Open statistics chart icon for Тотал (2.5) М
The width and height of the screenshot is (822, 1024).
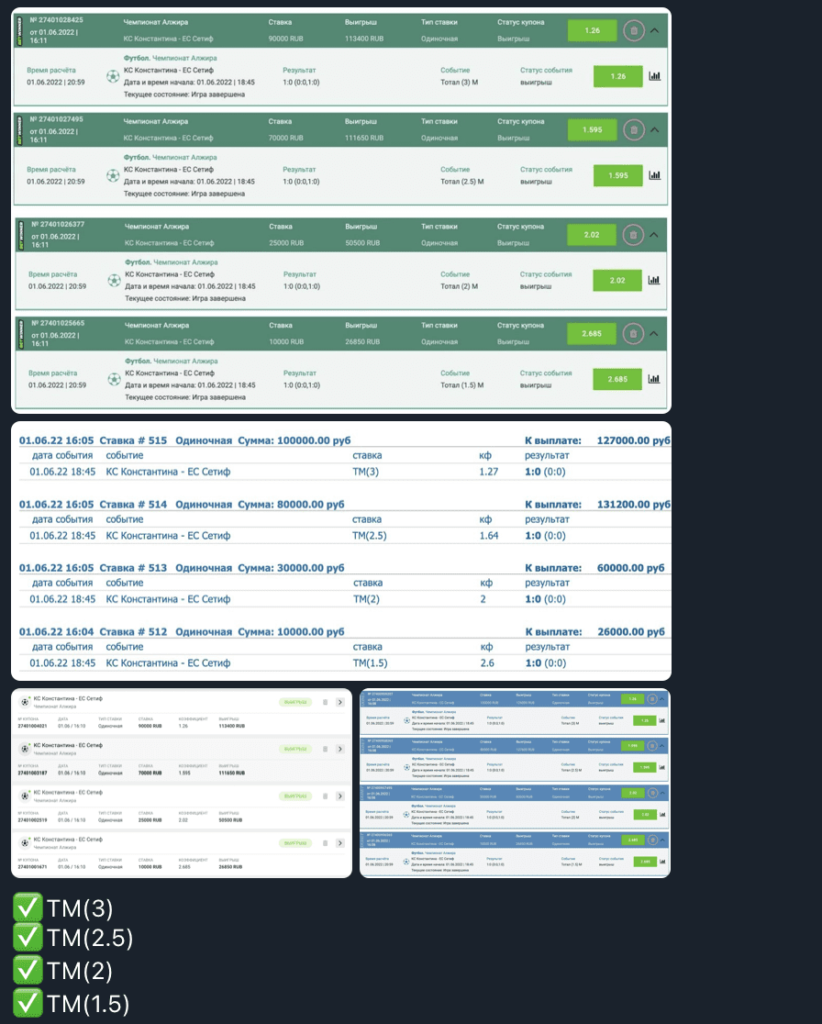point(655,175)
